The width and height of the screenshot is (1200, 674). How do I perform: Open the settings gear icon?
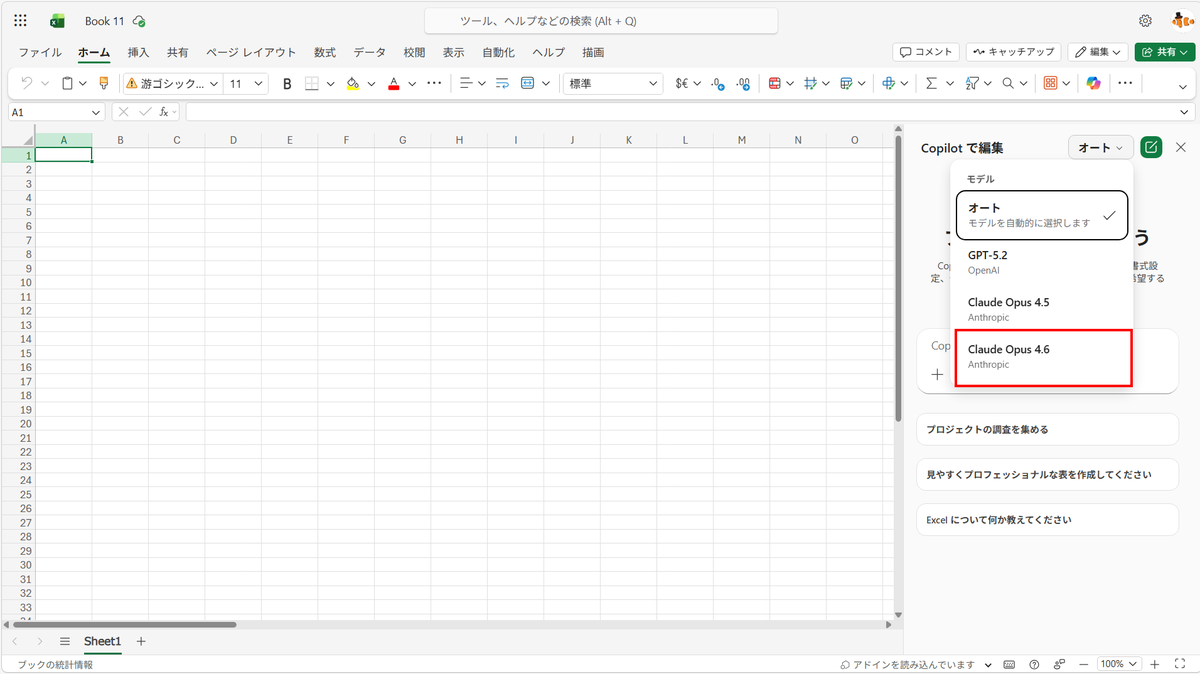[1145, 20]
